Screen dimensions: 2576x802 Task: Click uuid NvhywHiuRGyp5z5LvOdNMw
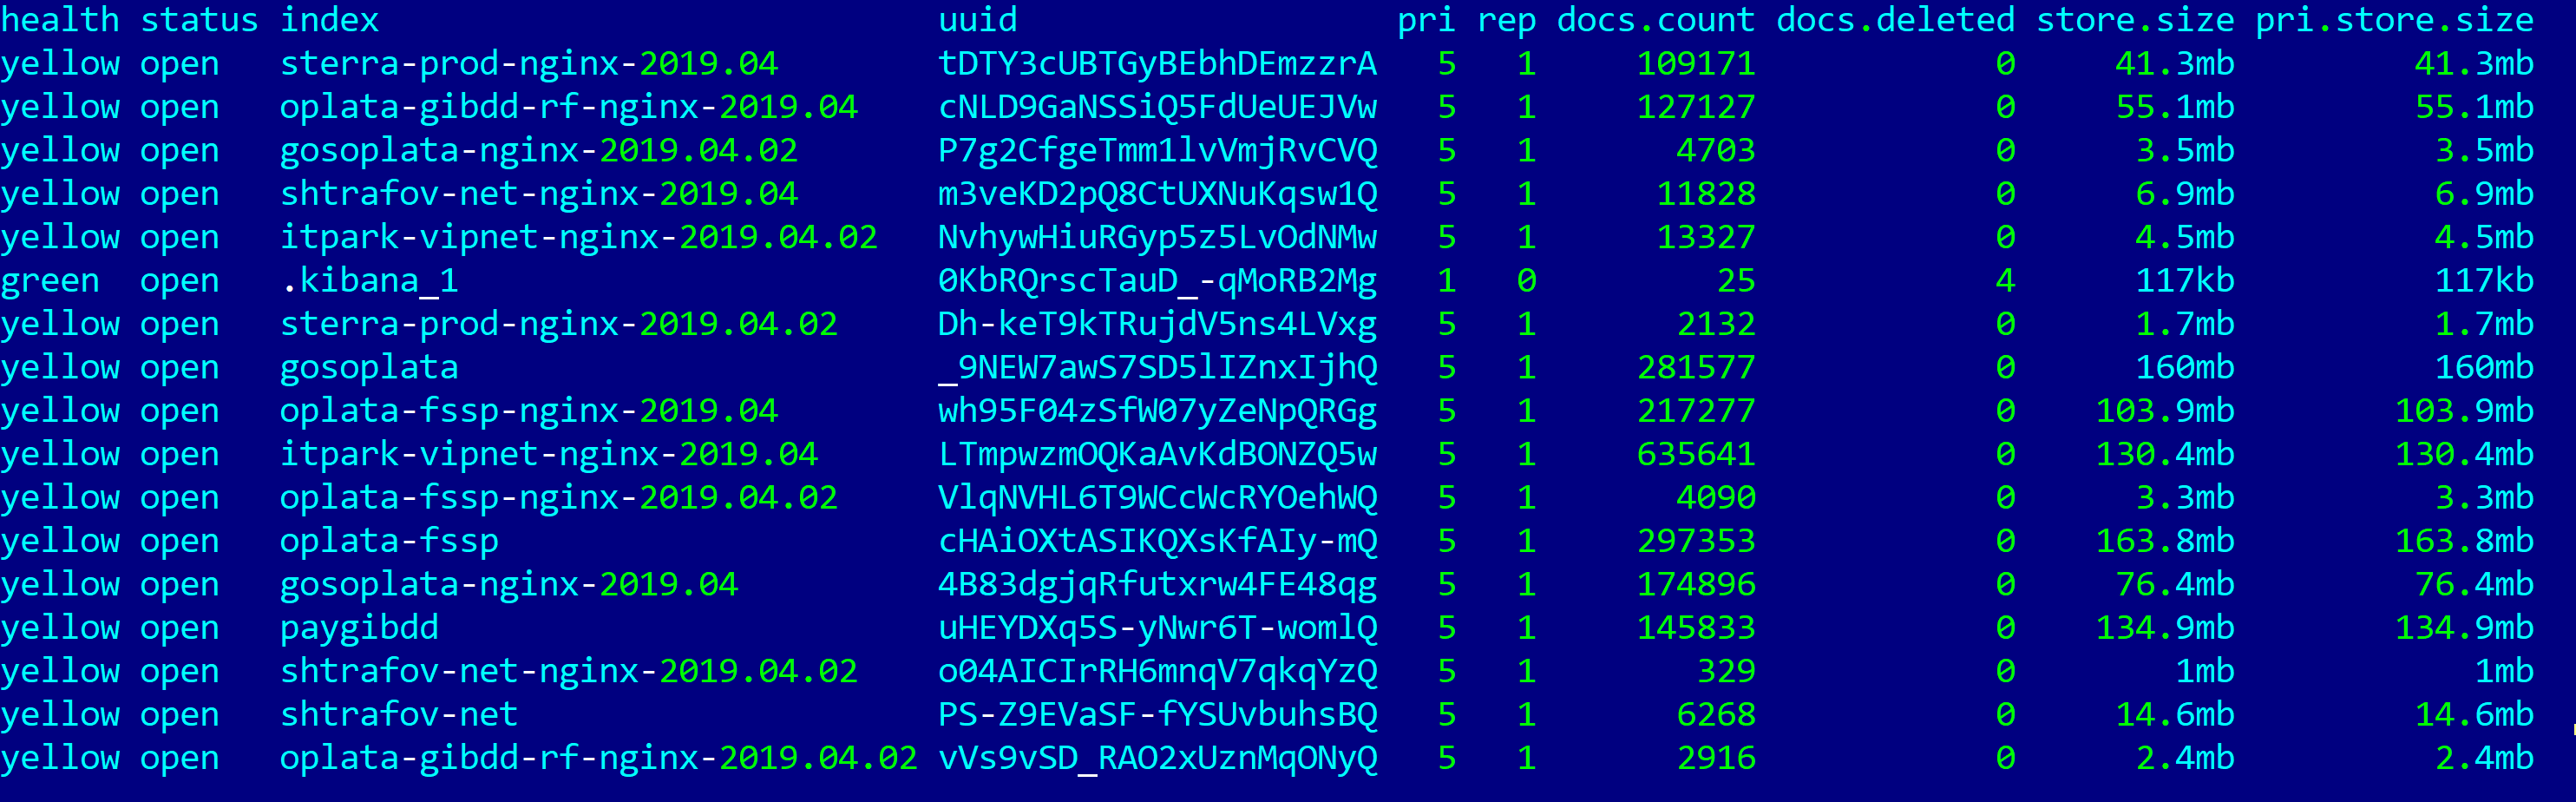[1158, 238]
